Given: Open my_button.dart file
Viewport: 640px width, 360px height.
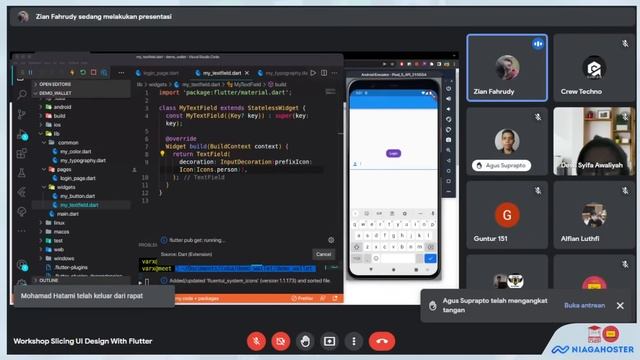Looking at the screenshot, I should tap(74, 196).
